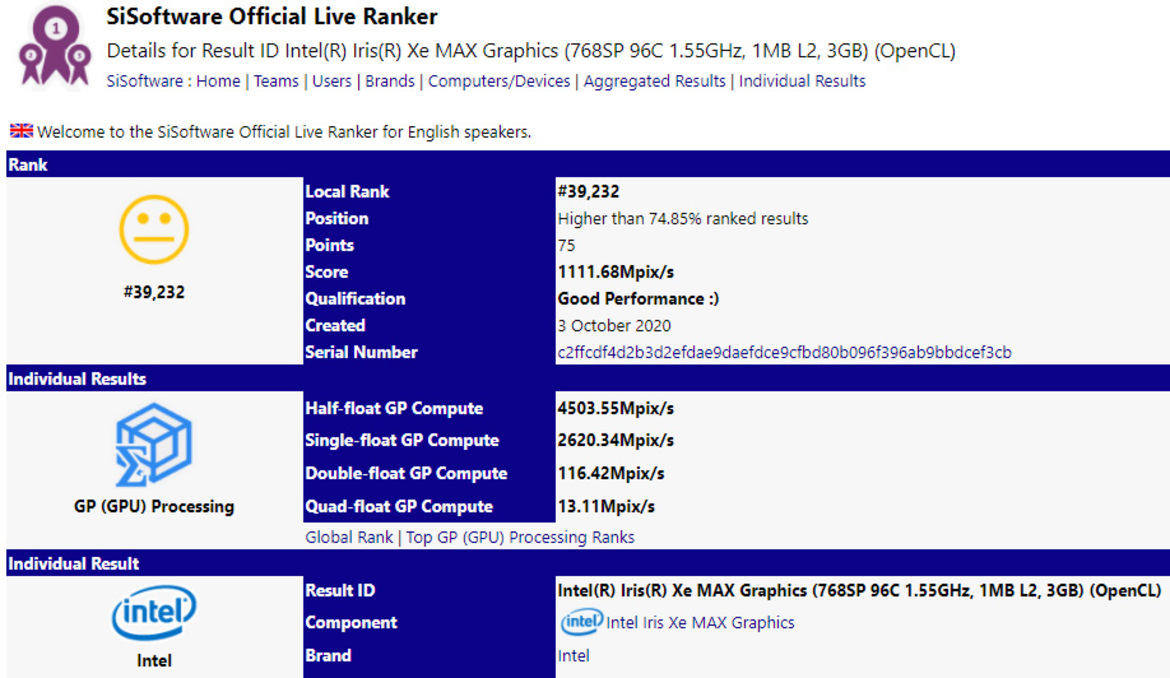
Task: Click the 2620.34Mpix/s value
Action: point(616,440)
